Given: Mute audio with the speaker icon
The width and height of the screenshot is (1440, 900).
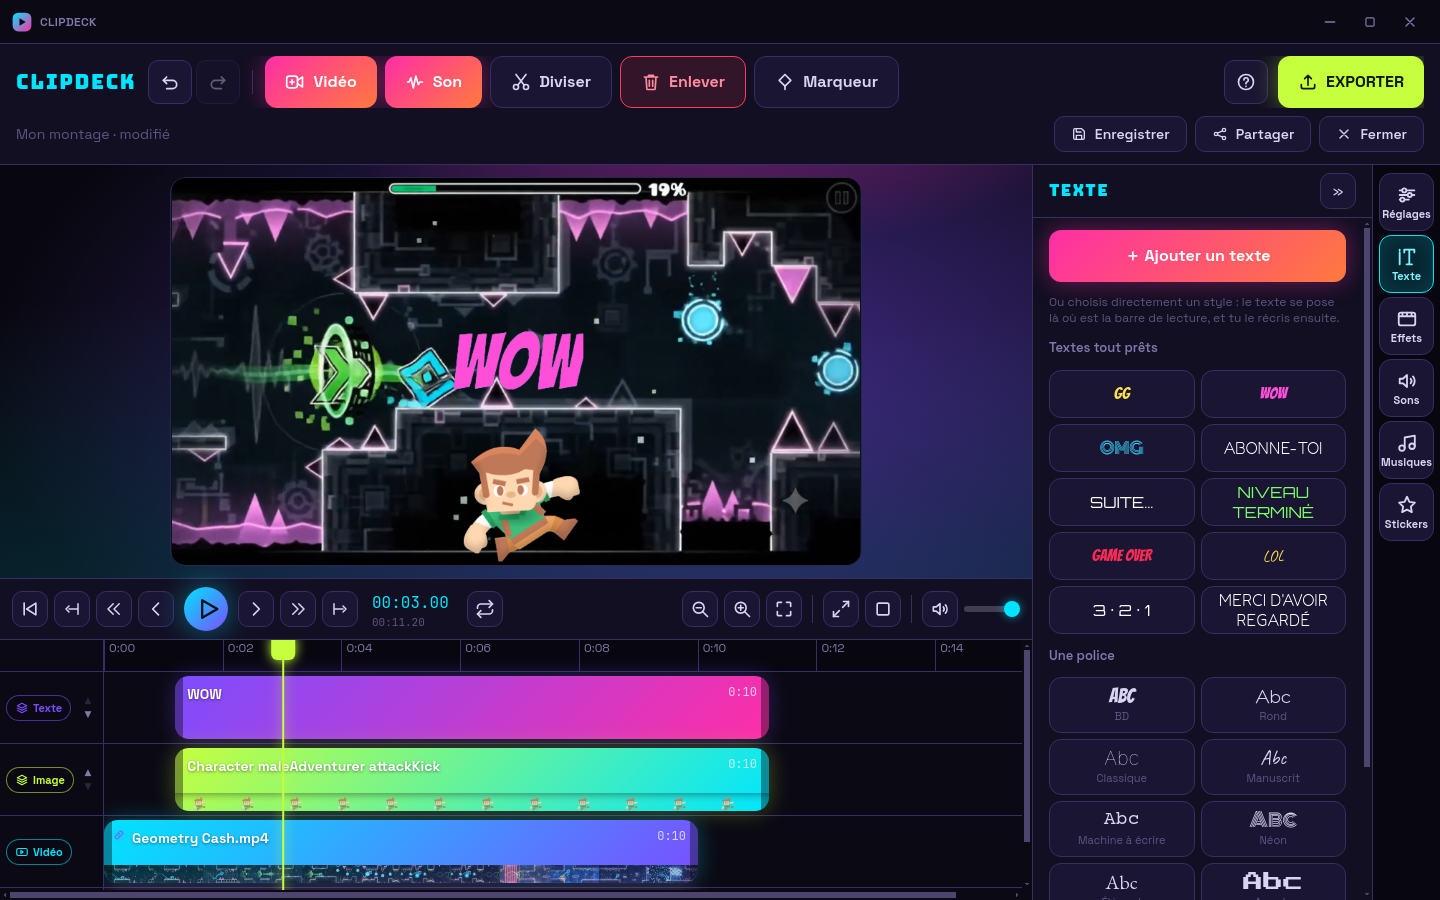Looking at the screenshot, I should (940, 609).
